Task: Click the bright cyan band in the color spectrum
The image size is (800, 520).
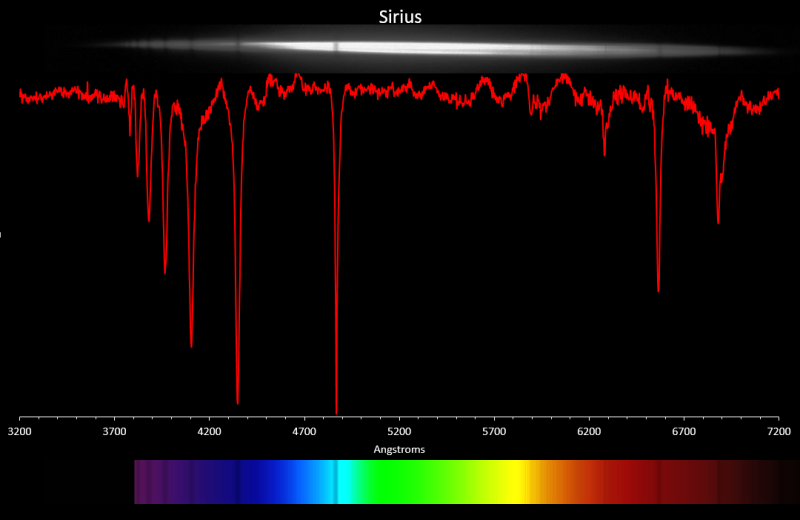Action: point(340,482)
